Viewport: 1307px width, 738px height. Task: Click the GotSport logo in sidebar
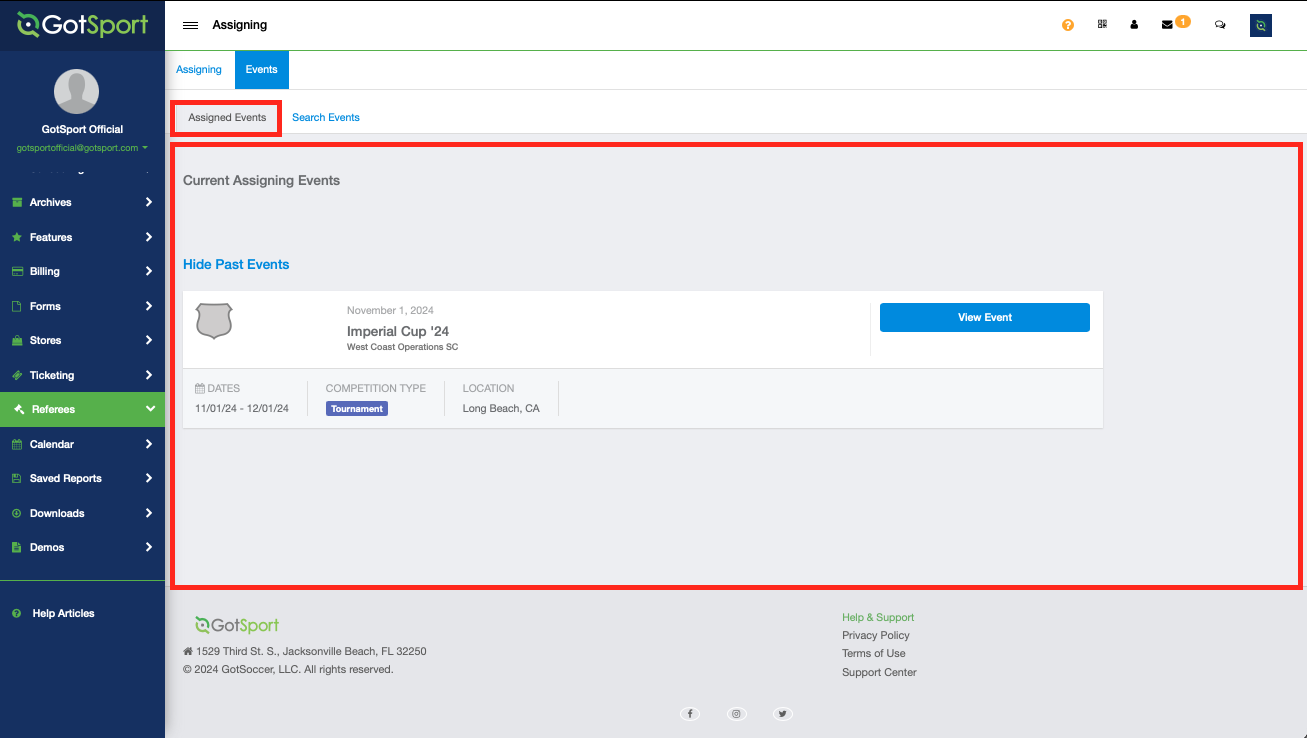pyautogui.click(x=82, y=25)
